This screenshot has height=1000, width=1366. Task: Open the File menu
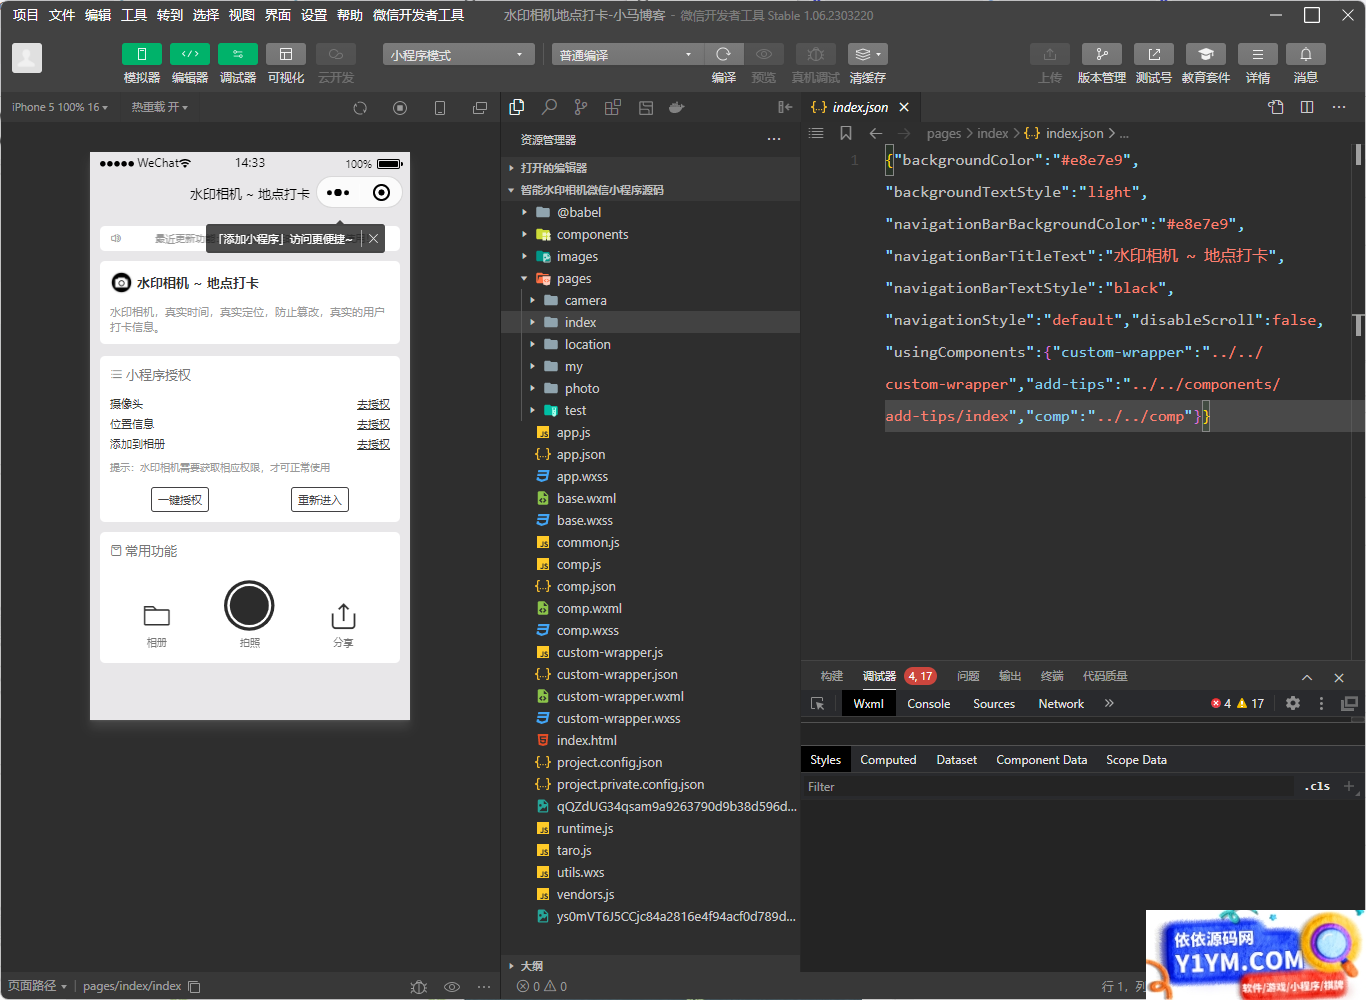point(62,15)
